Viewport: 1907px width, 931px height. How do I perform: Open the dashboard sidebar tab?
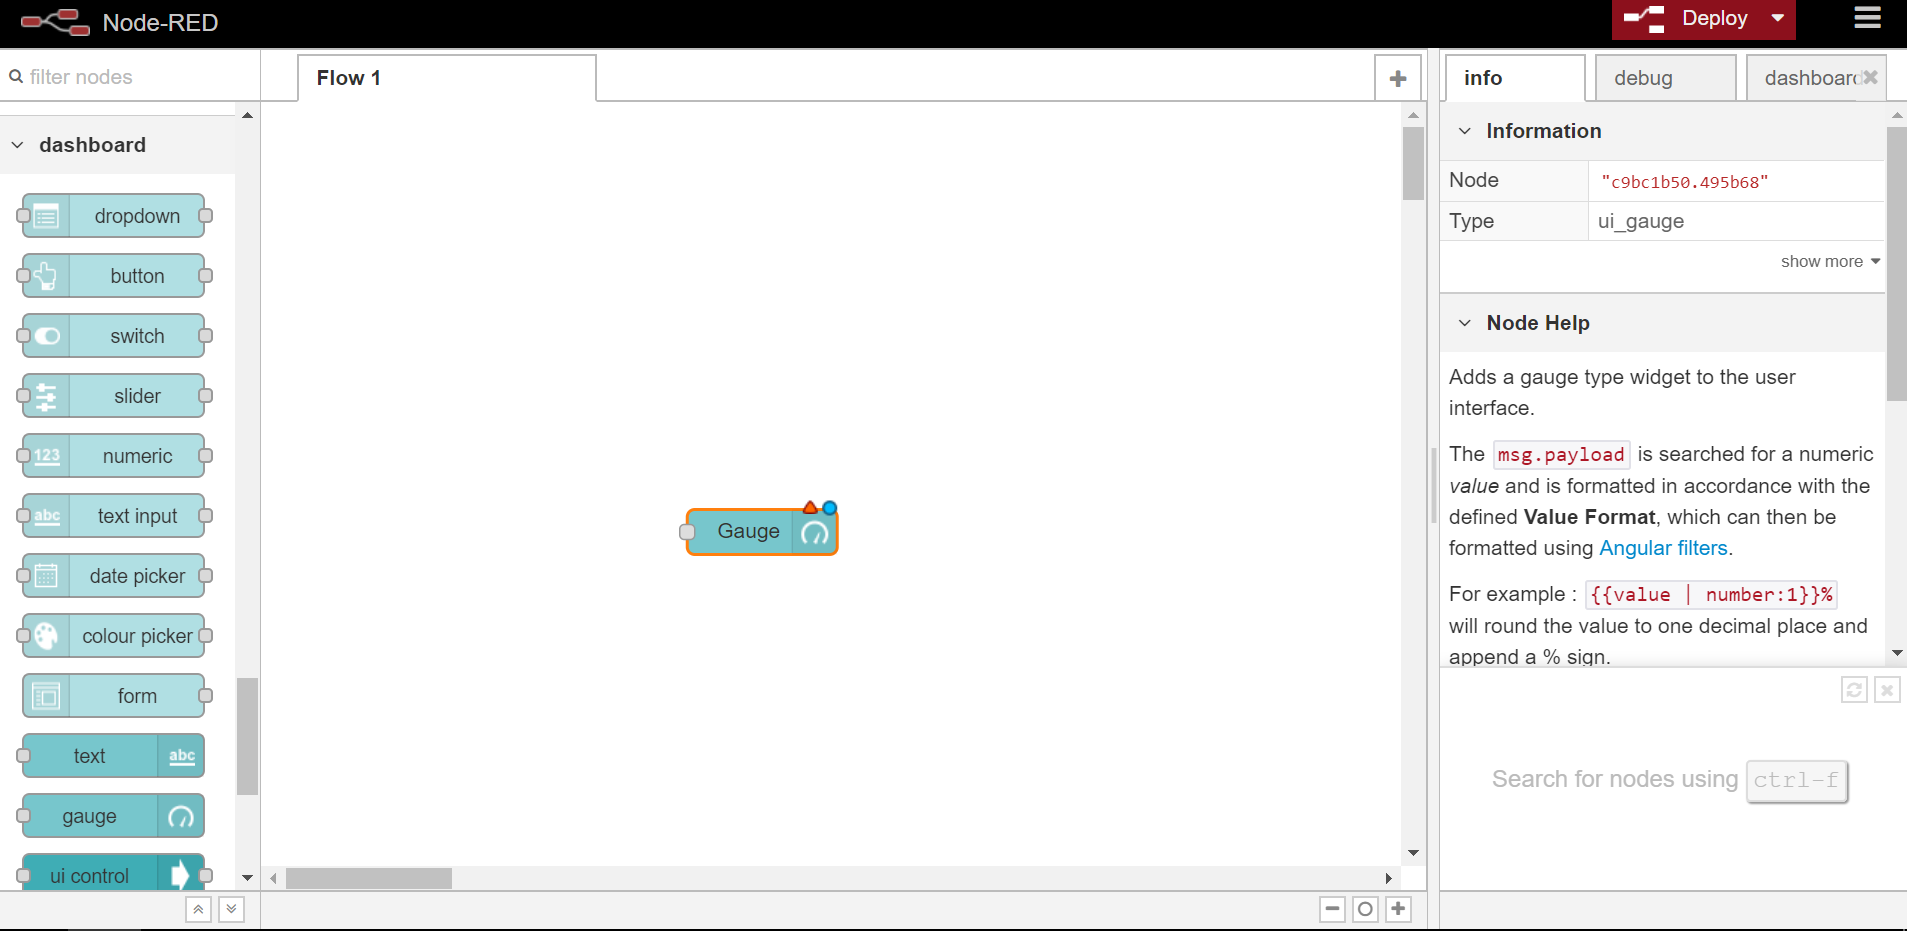click(x=1810, y=78)
